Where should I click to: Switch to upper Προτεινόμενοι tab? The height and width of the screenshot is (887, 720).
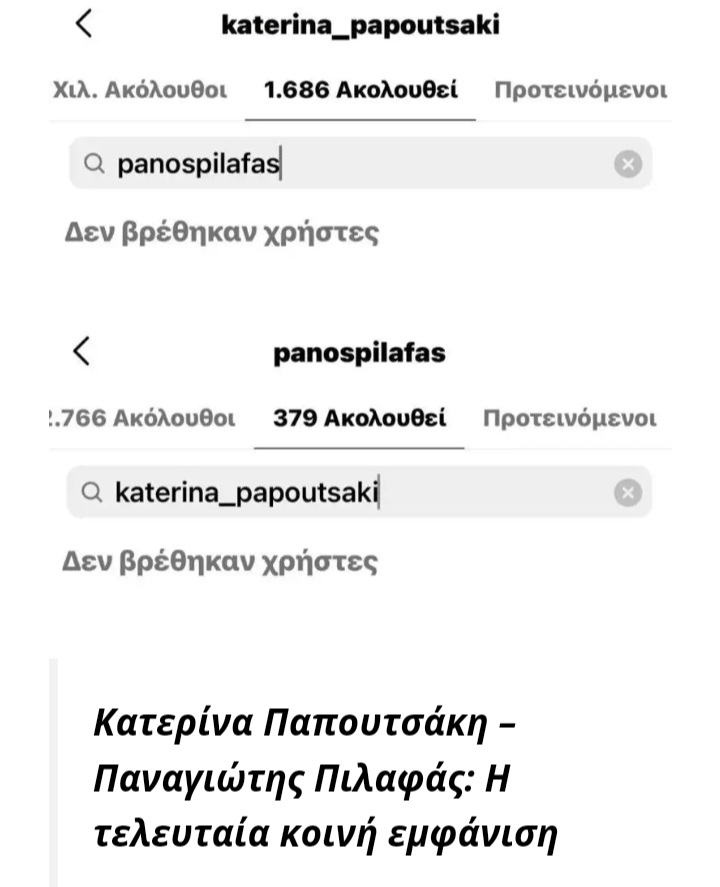(x=581, y=90)
